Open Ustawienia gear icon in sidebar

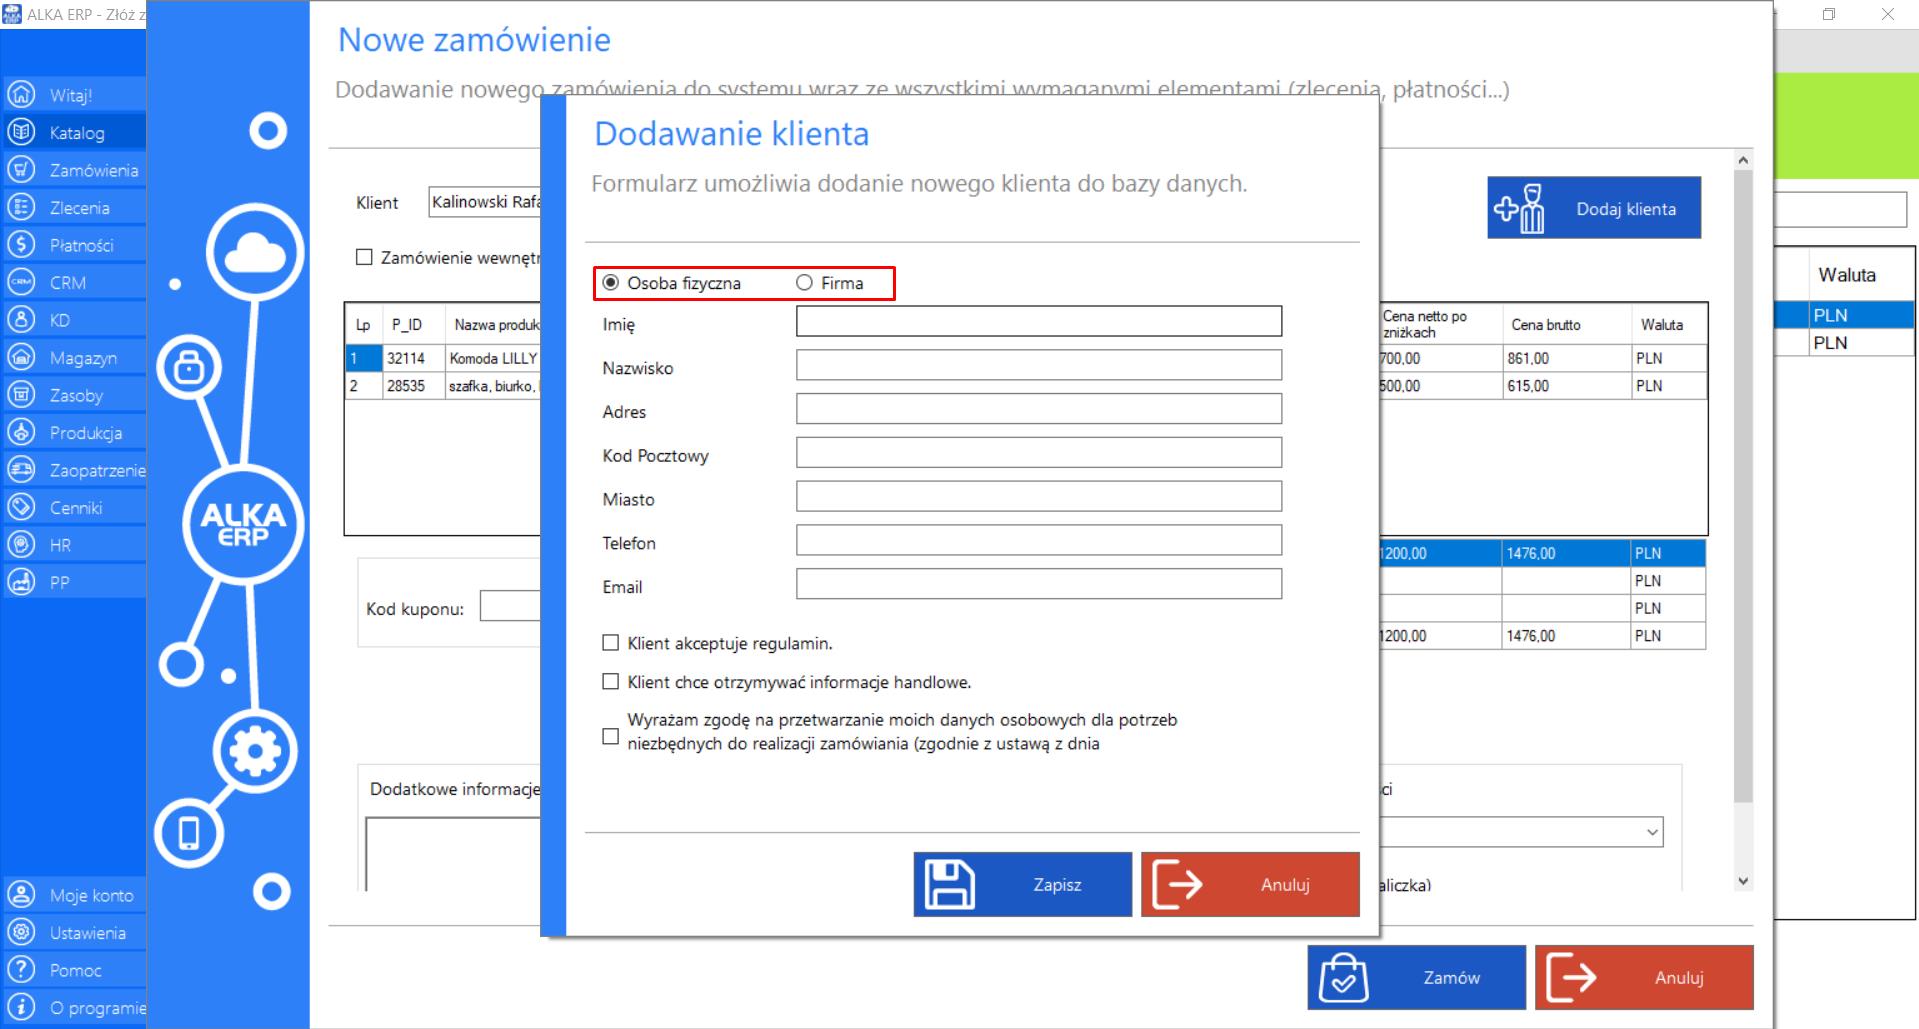click(x=21, y=932)
